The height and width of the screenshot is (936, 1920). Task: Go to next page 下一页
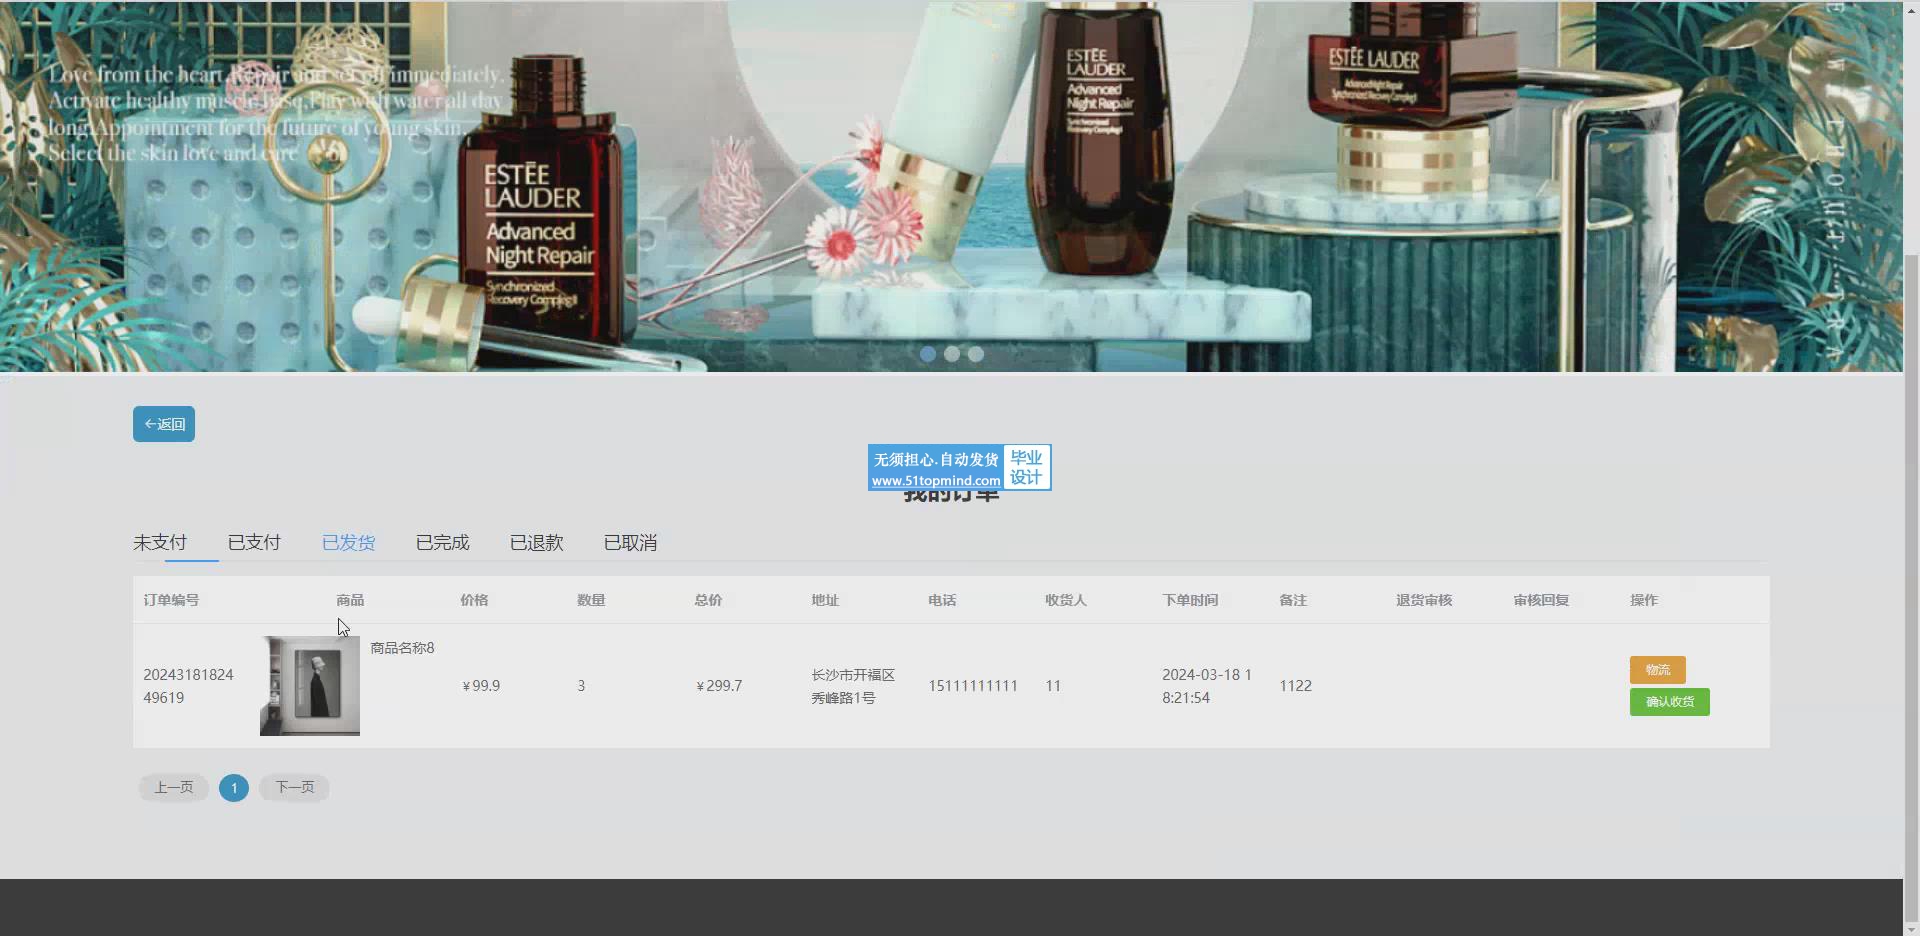294,788
